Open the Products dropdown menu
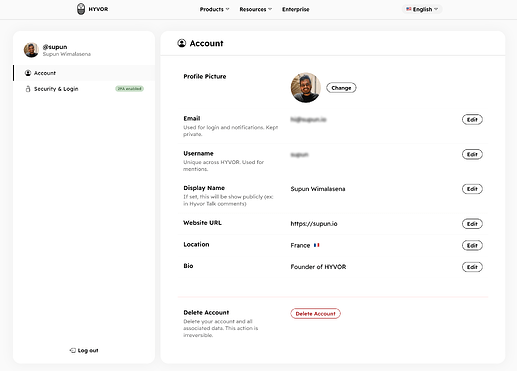This screenshot has height=371, width=517. pos(214,9)
